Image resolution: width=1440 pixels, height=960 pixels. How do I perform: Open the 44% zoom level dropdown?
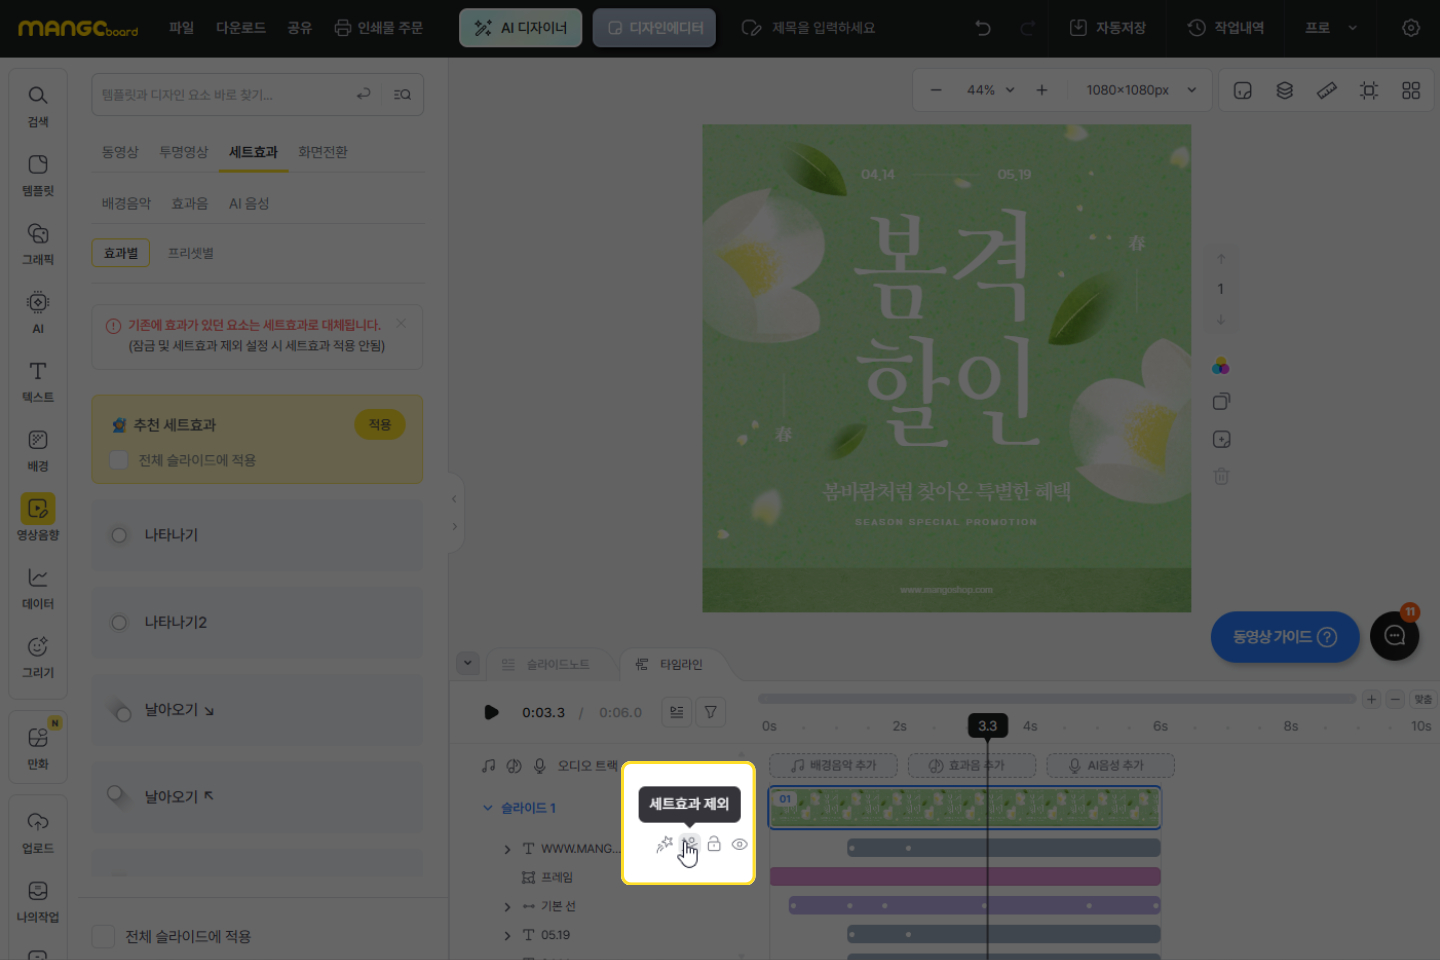tap(990, 90)
